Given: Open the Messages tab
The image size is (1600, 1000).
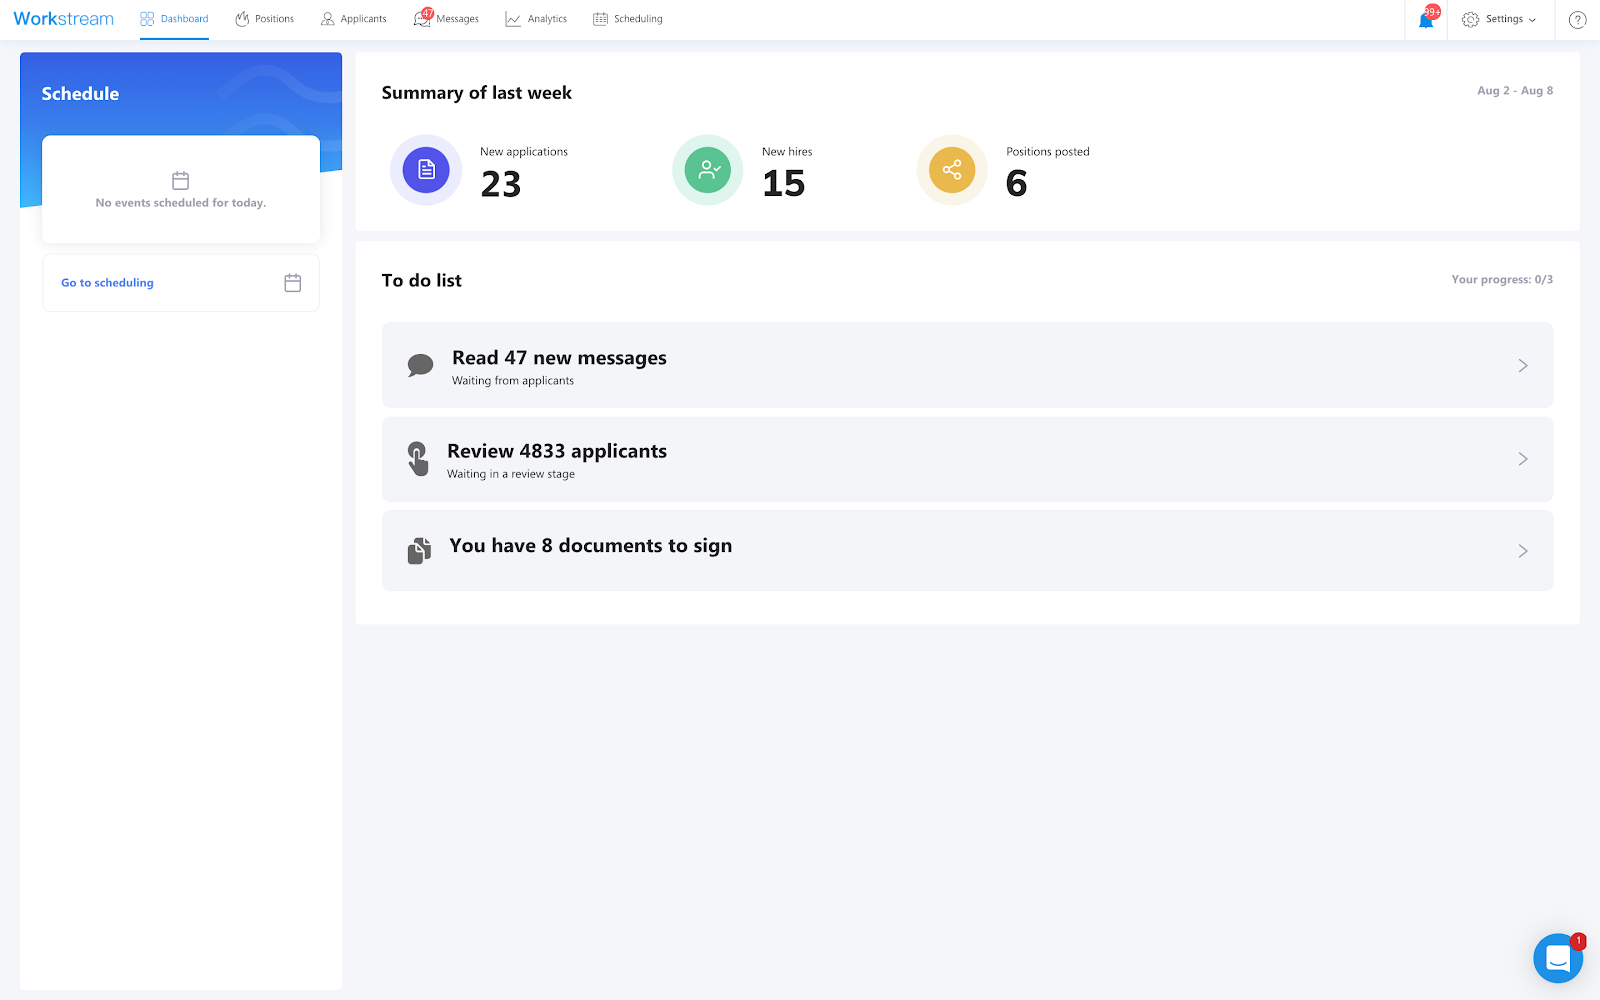Looking at the screenshot, I should click(446, 19).
